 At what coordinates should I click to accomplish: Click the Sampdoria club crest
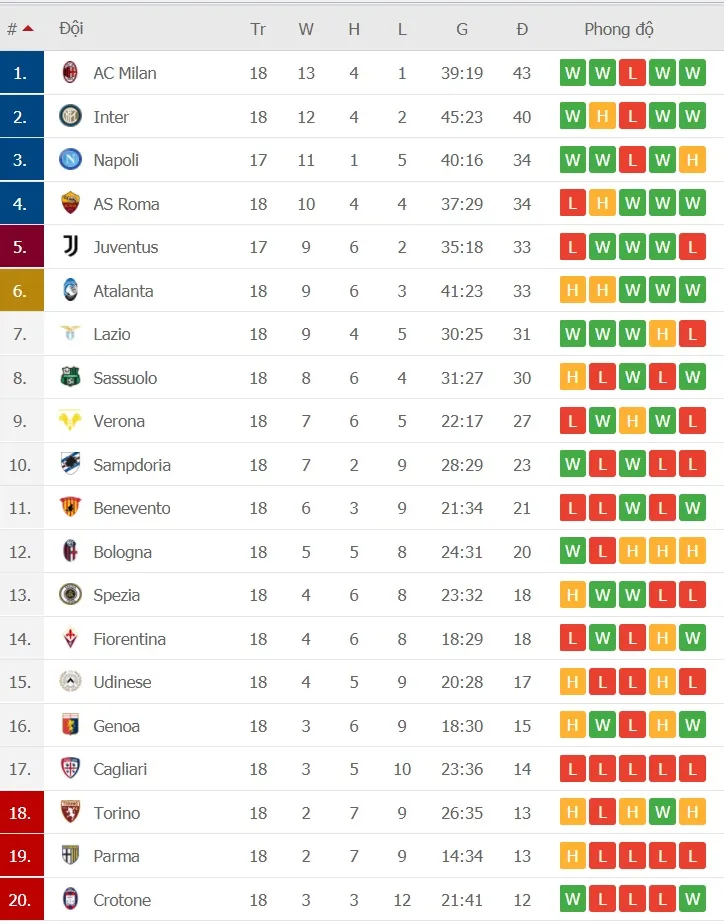pyautogui.click(x=70, y=465)
